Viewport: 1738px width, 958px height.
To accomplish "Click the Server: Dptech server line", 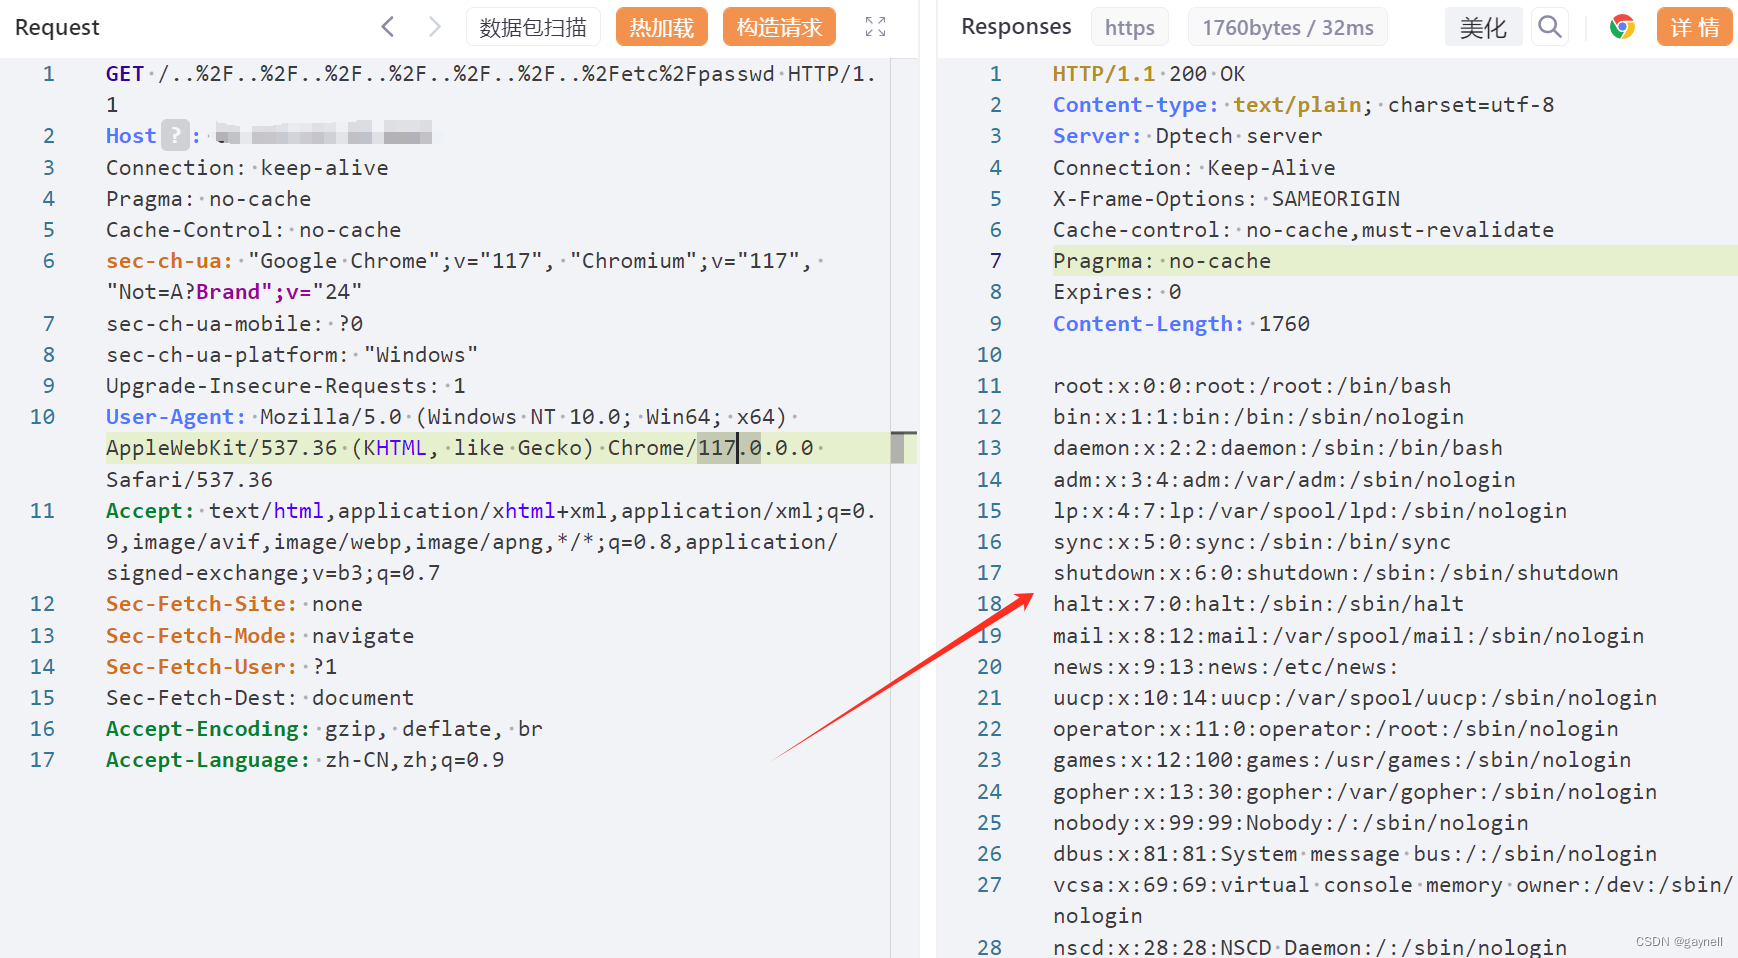I will pos(1187,135).
